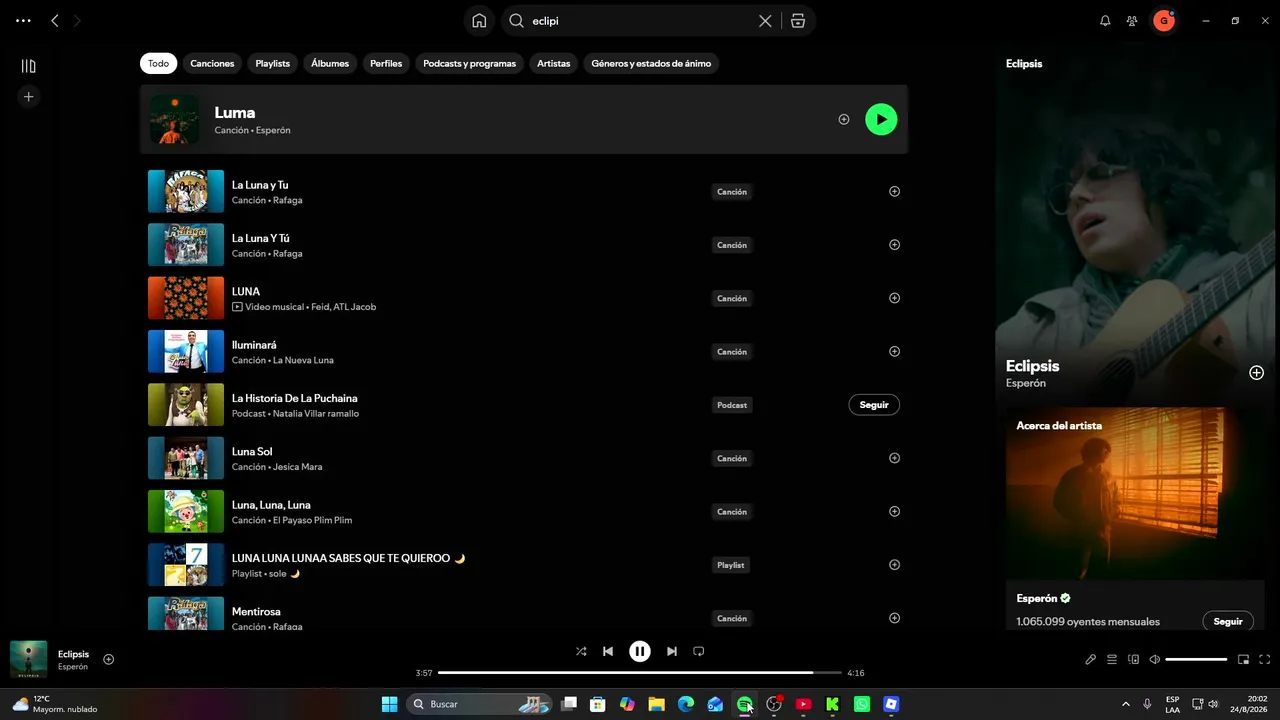Open the profile menu with the G avatar
Image resolution: width=1280 pixels, height=720 pixels.
click(1164, 20)
